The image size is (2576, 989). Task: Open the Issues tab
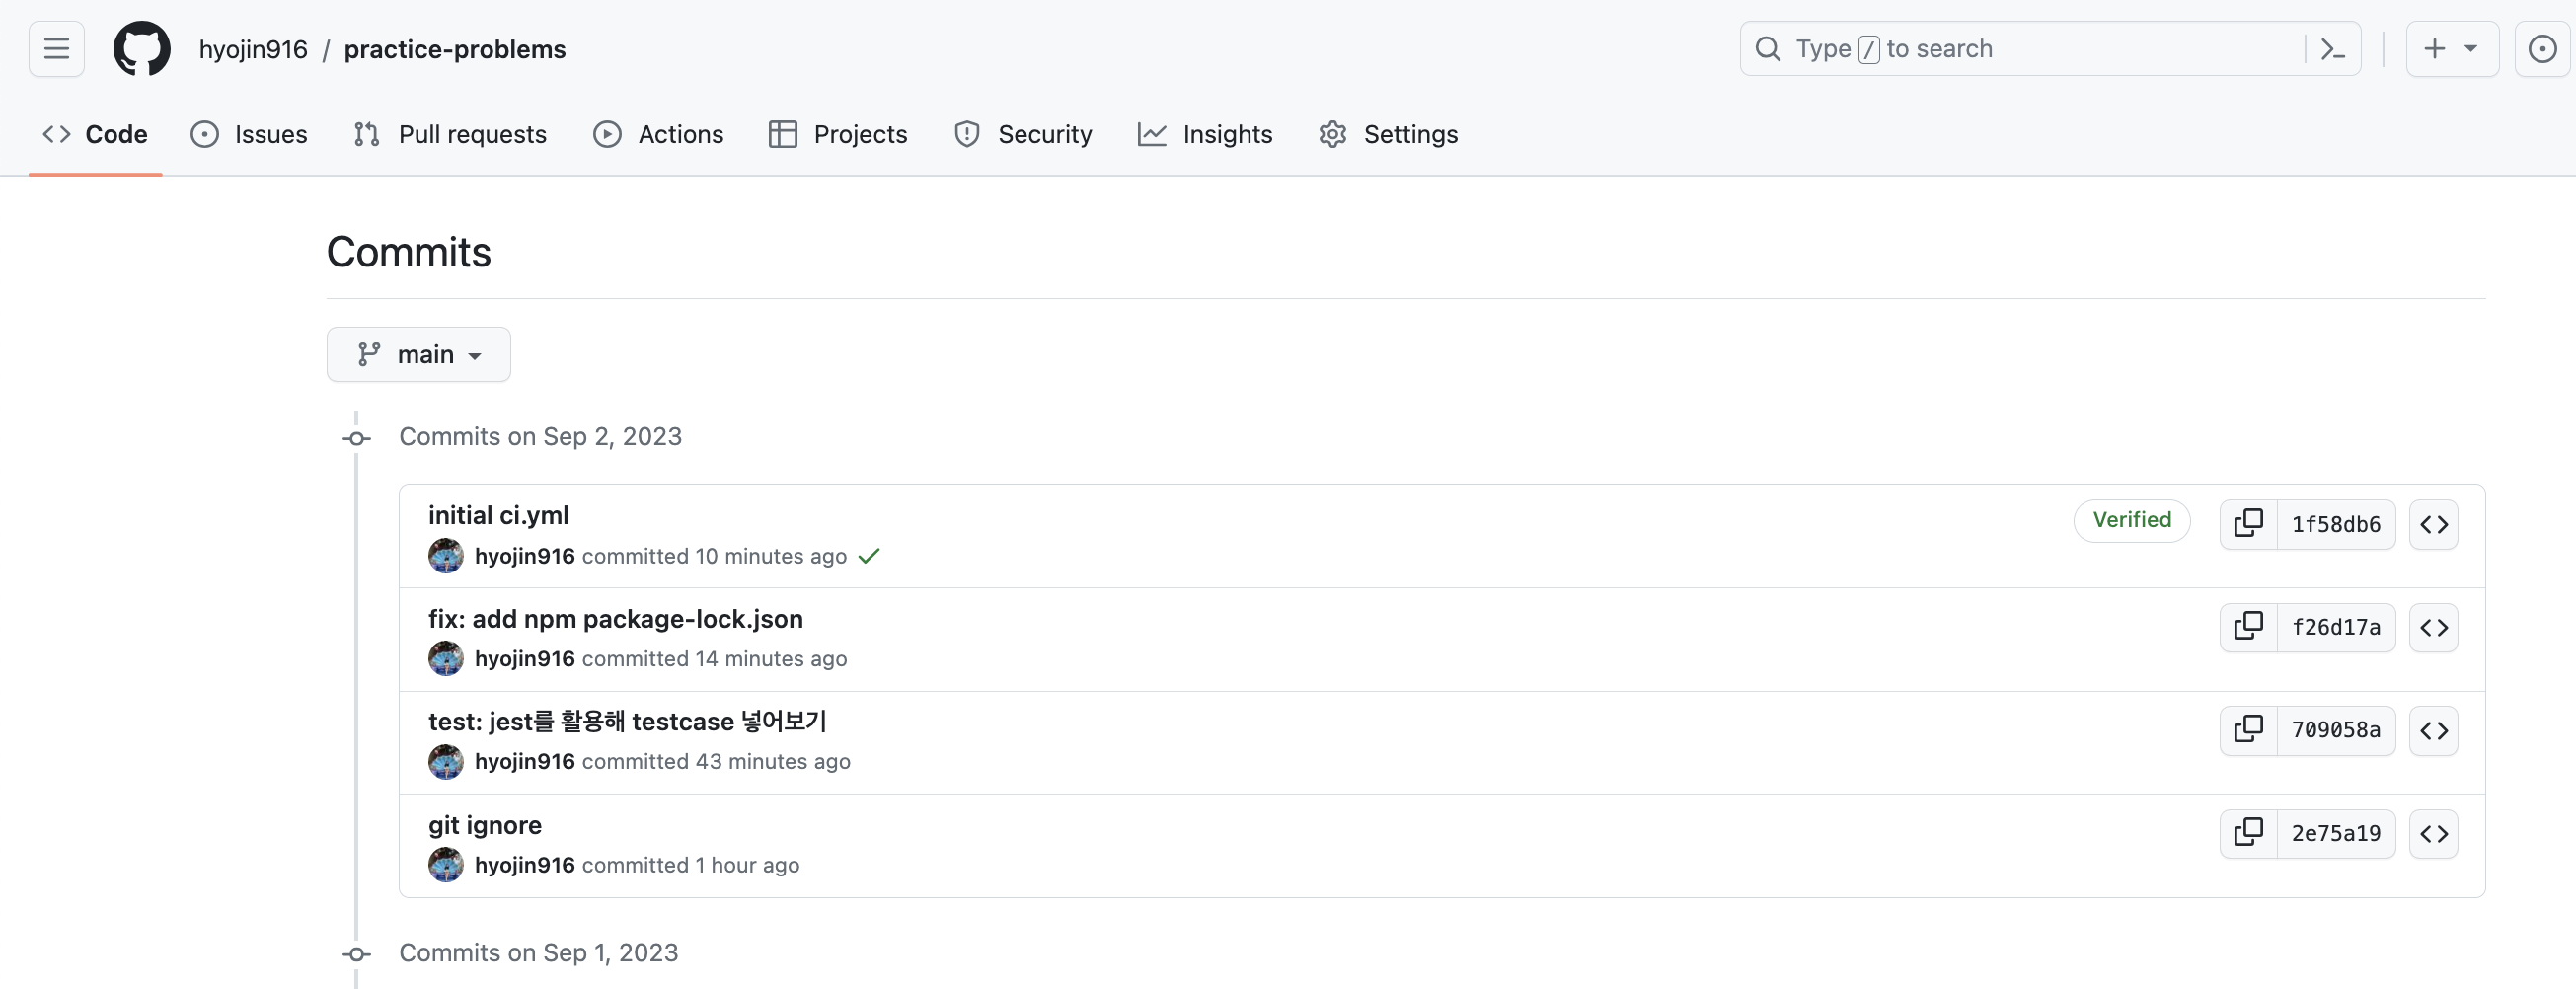(249, 134)
